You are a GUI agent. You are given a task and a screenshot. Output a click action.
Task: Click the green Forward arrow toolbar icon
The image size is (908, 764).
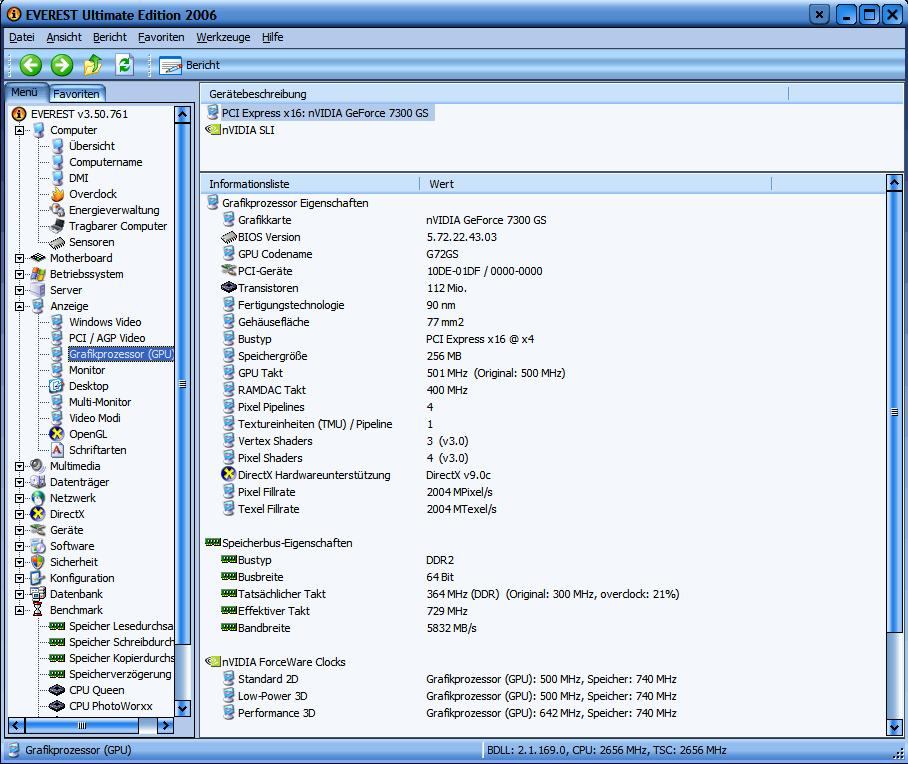point(62,65)
